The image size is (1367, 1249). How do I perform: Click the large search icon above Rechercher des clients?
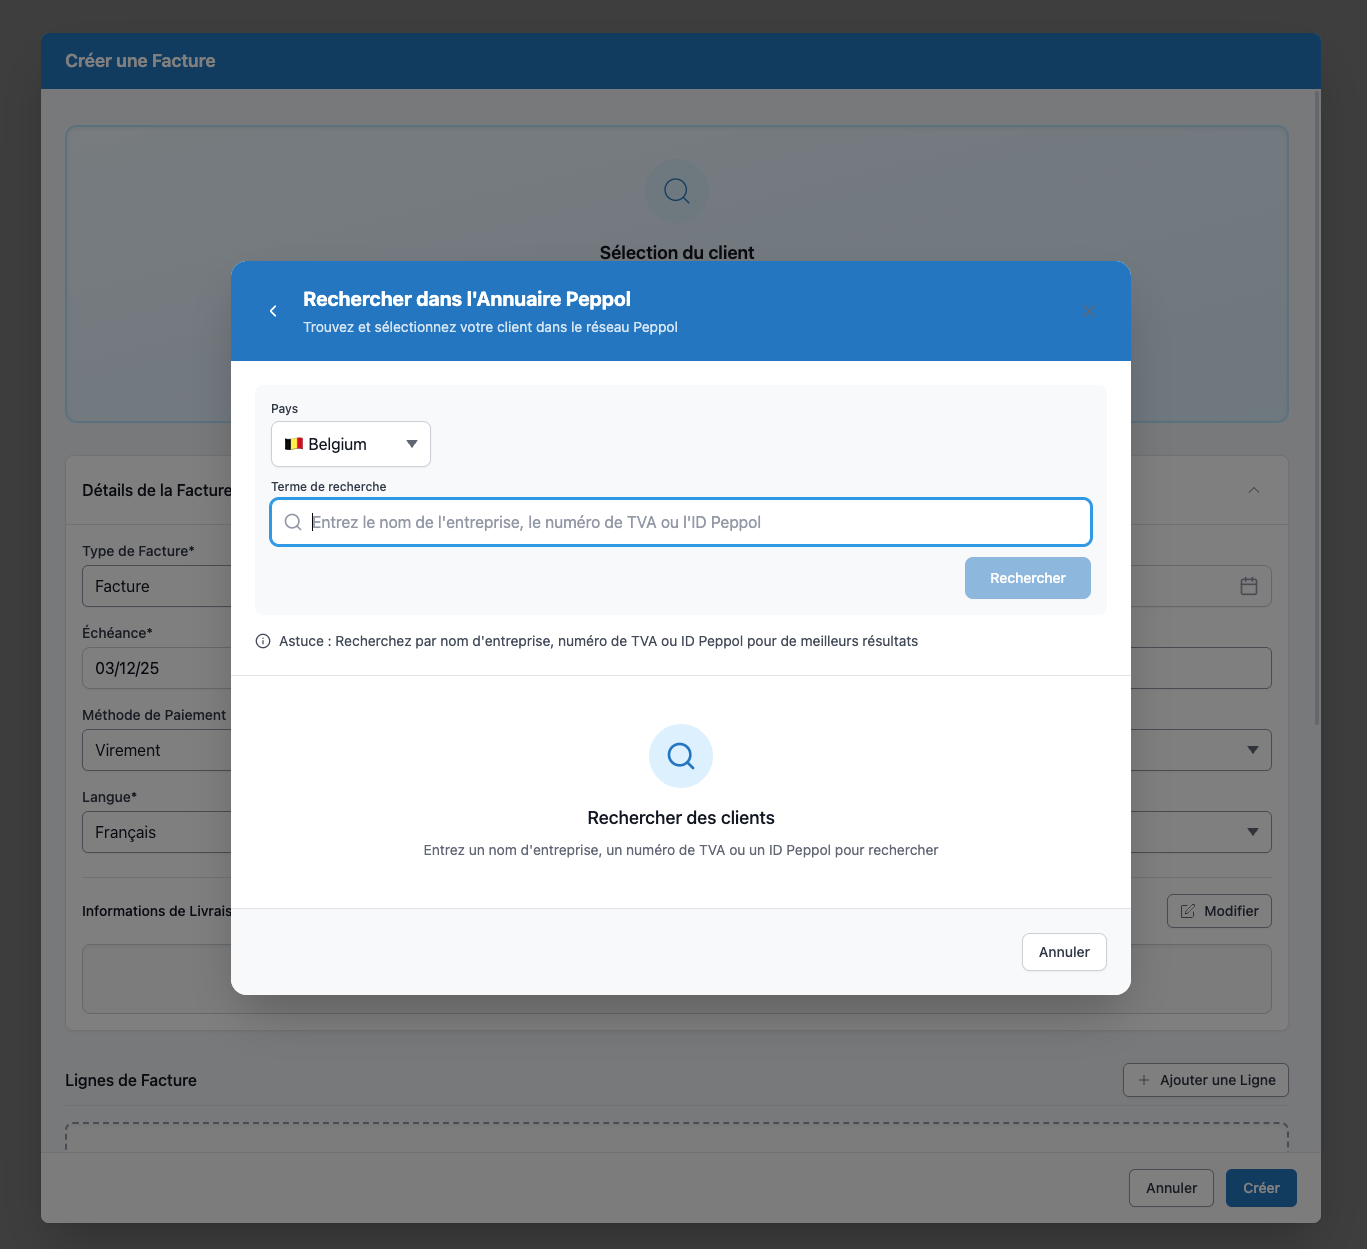pyautogui.click(x=680, y=756)
